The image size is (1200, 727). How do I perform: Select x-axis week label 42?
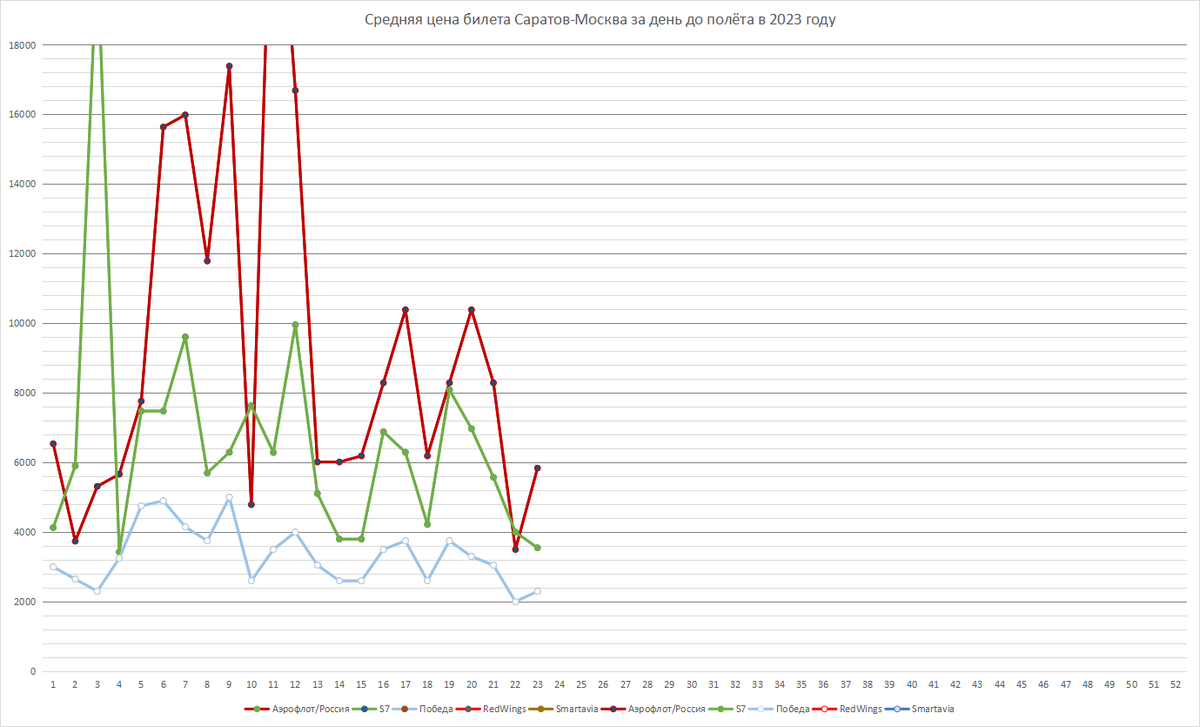pos(955,685)
